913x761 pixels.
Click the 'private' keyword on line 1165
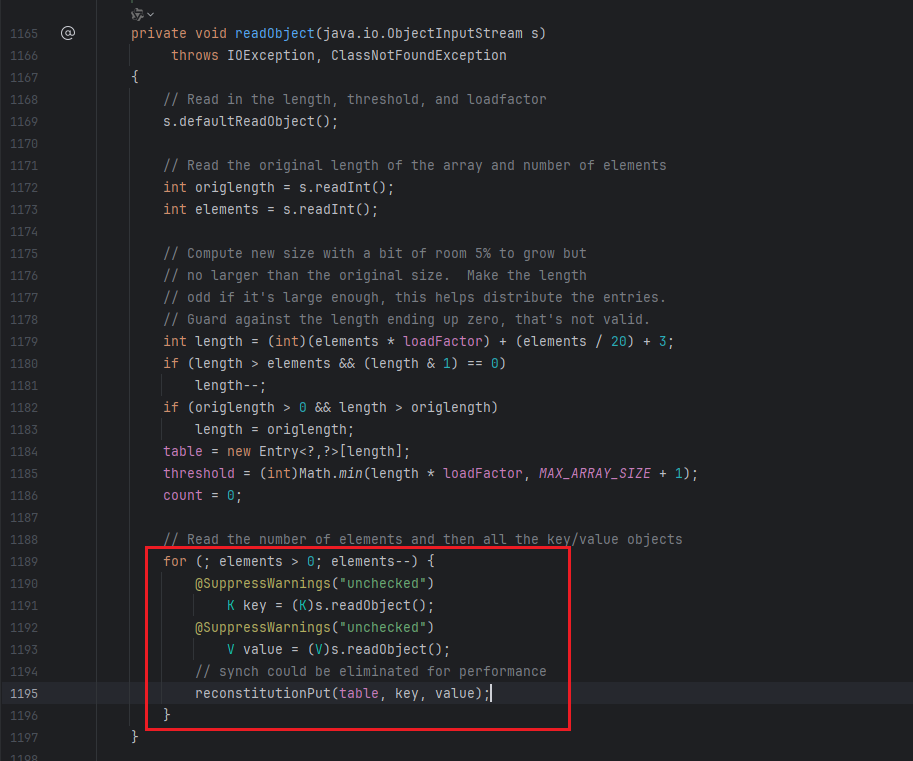coord(159,33)
